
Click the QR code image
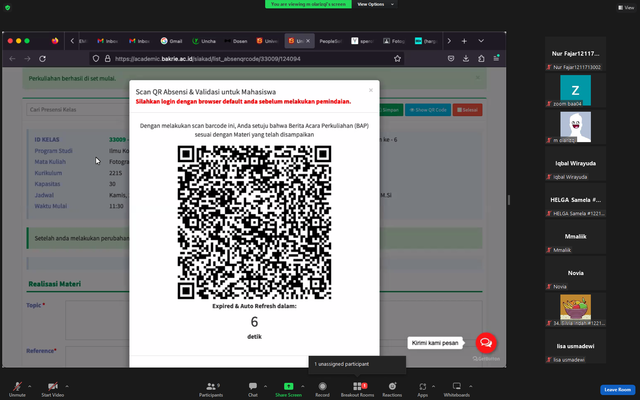click(254, 222)
